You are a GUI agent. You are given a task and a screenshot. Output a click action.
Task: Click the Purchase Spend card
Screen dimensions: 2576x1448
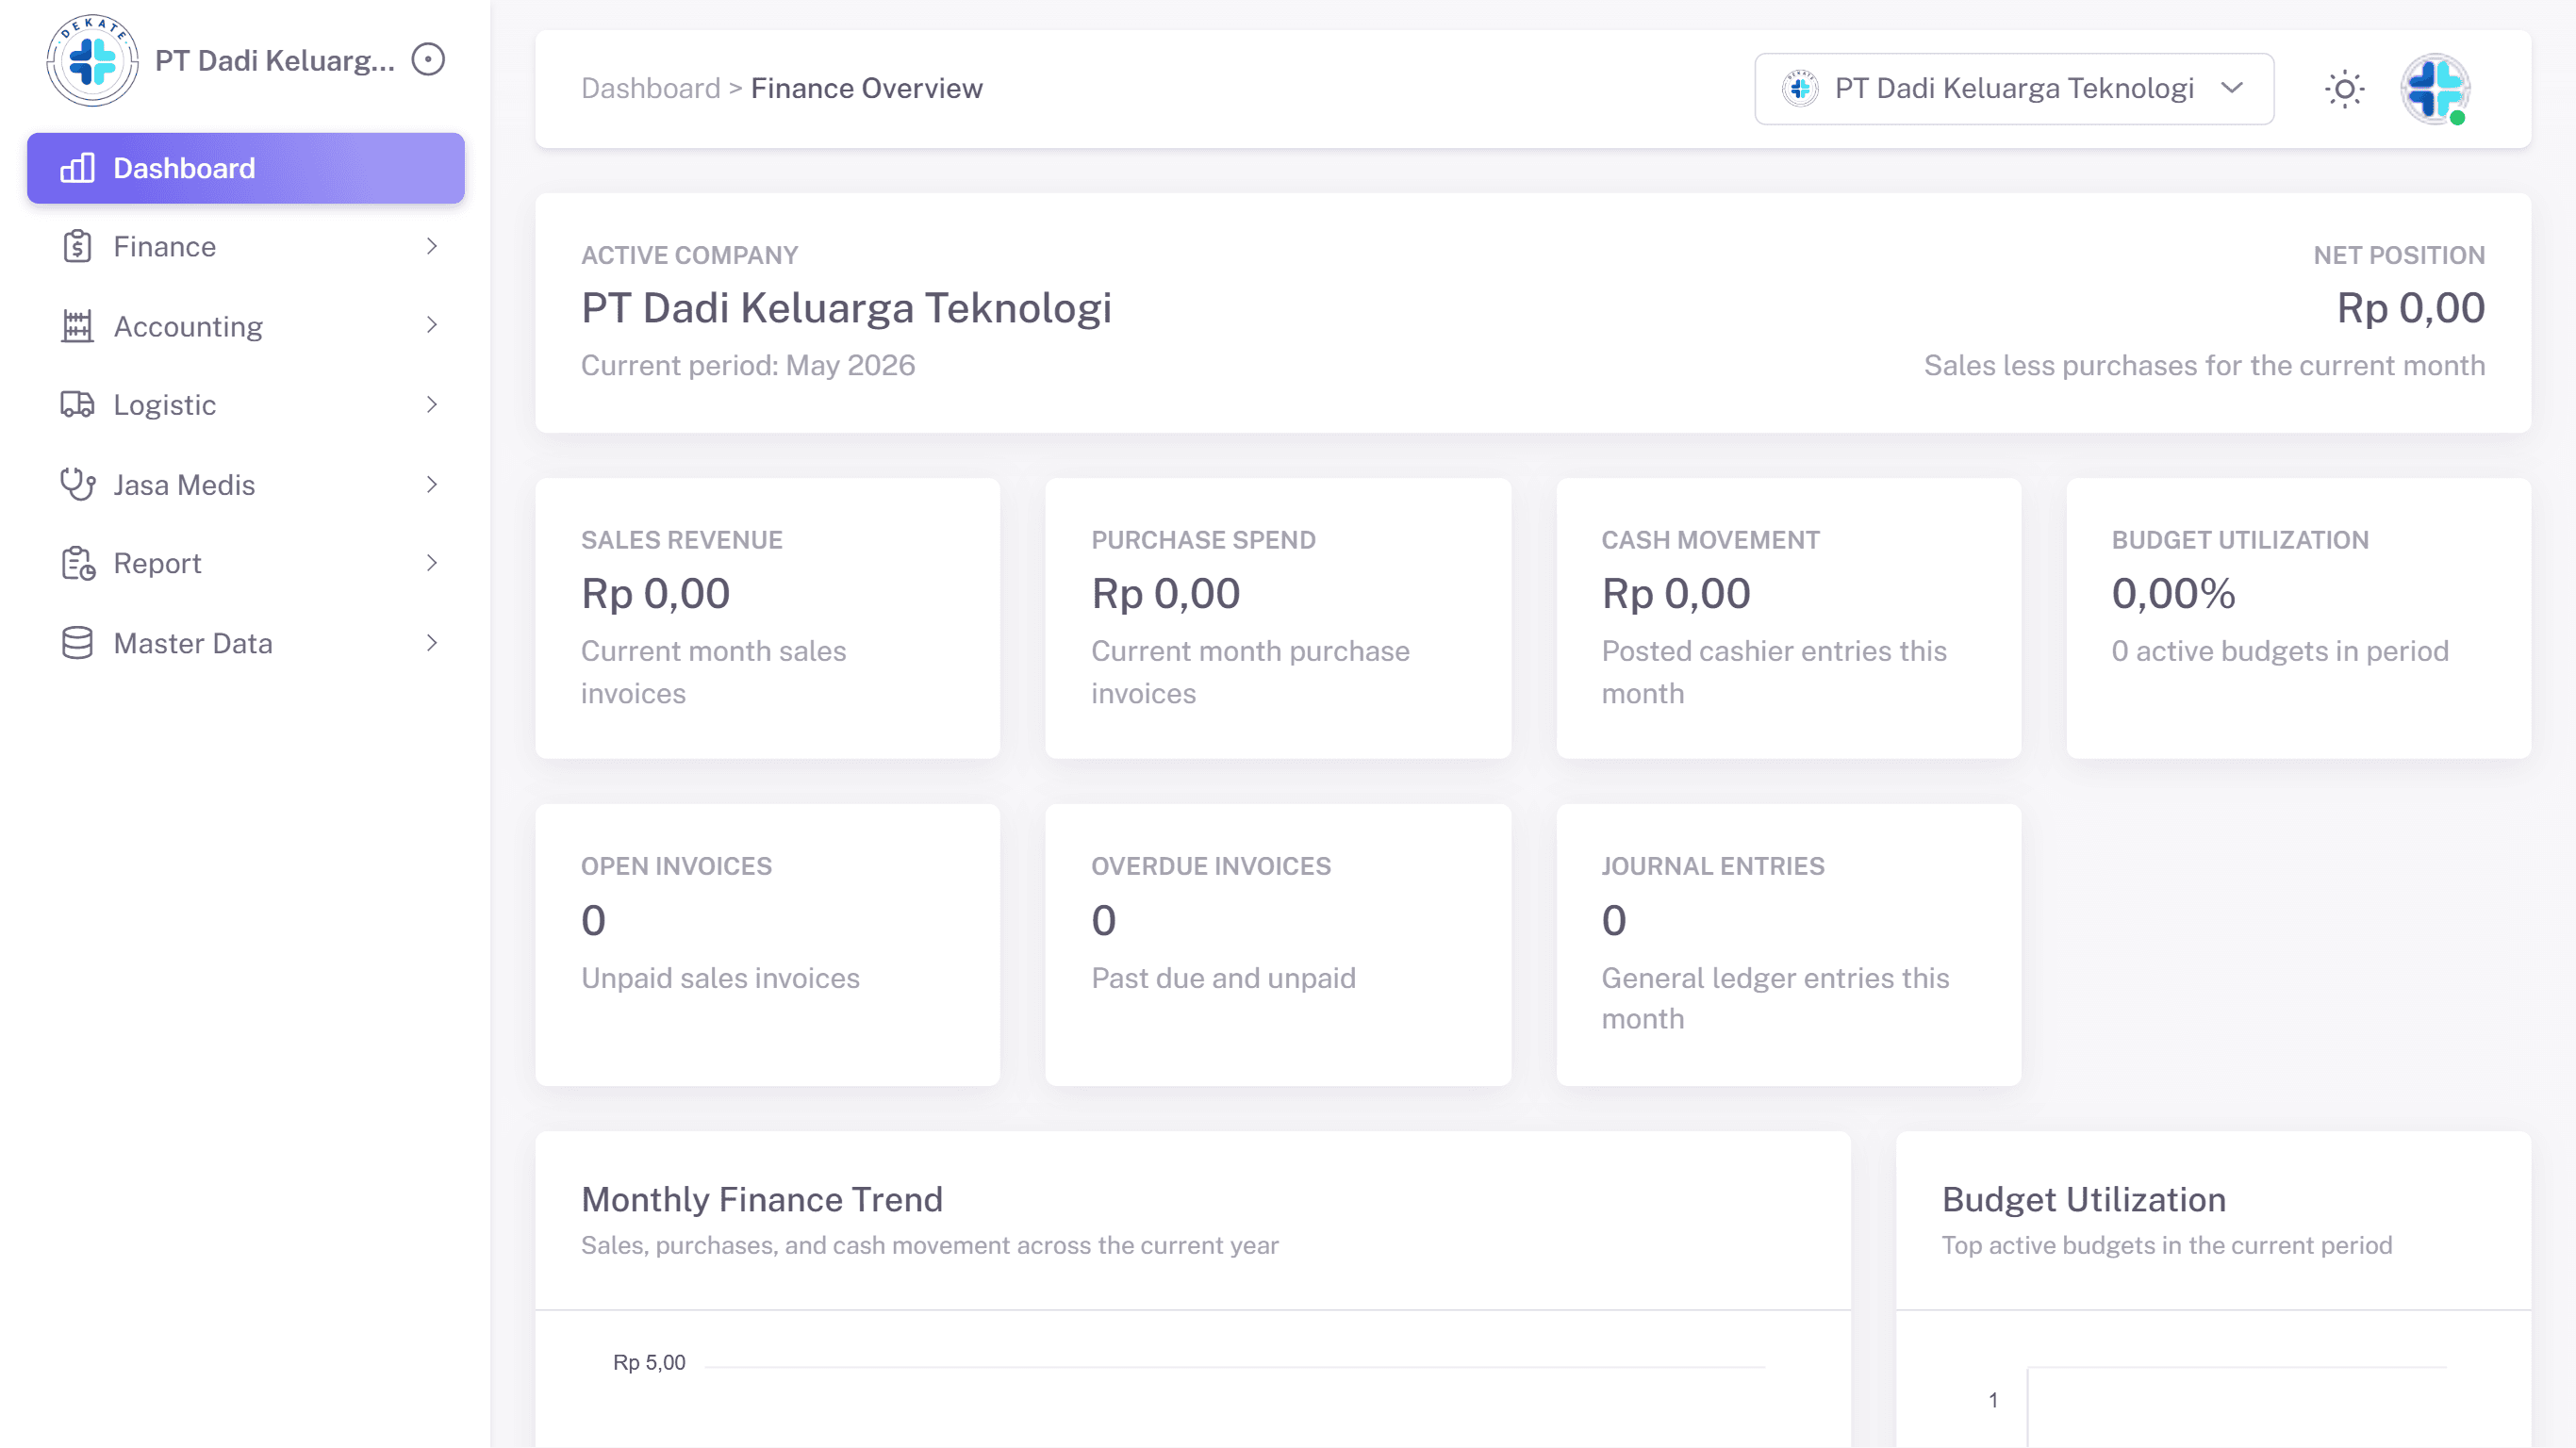click(1278, 618)
